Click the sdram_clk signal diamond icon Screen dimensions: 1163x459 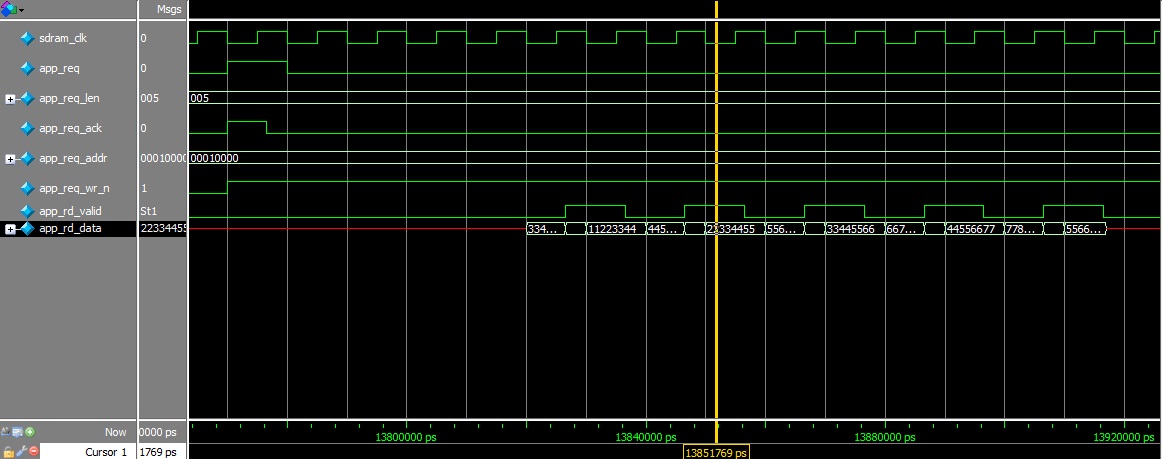(27, 38)
